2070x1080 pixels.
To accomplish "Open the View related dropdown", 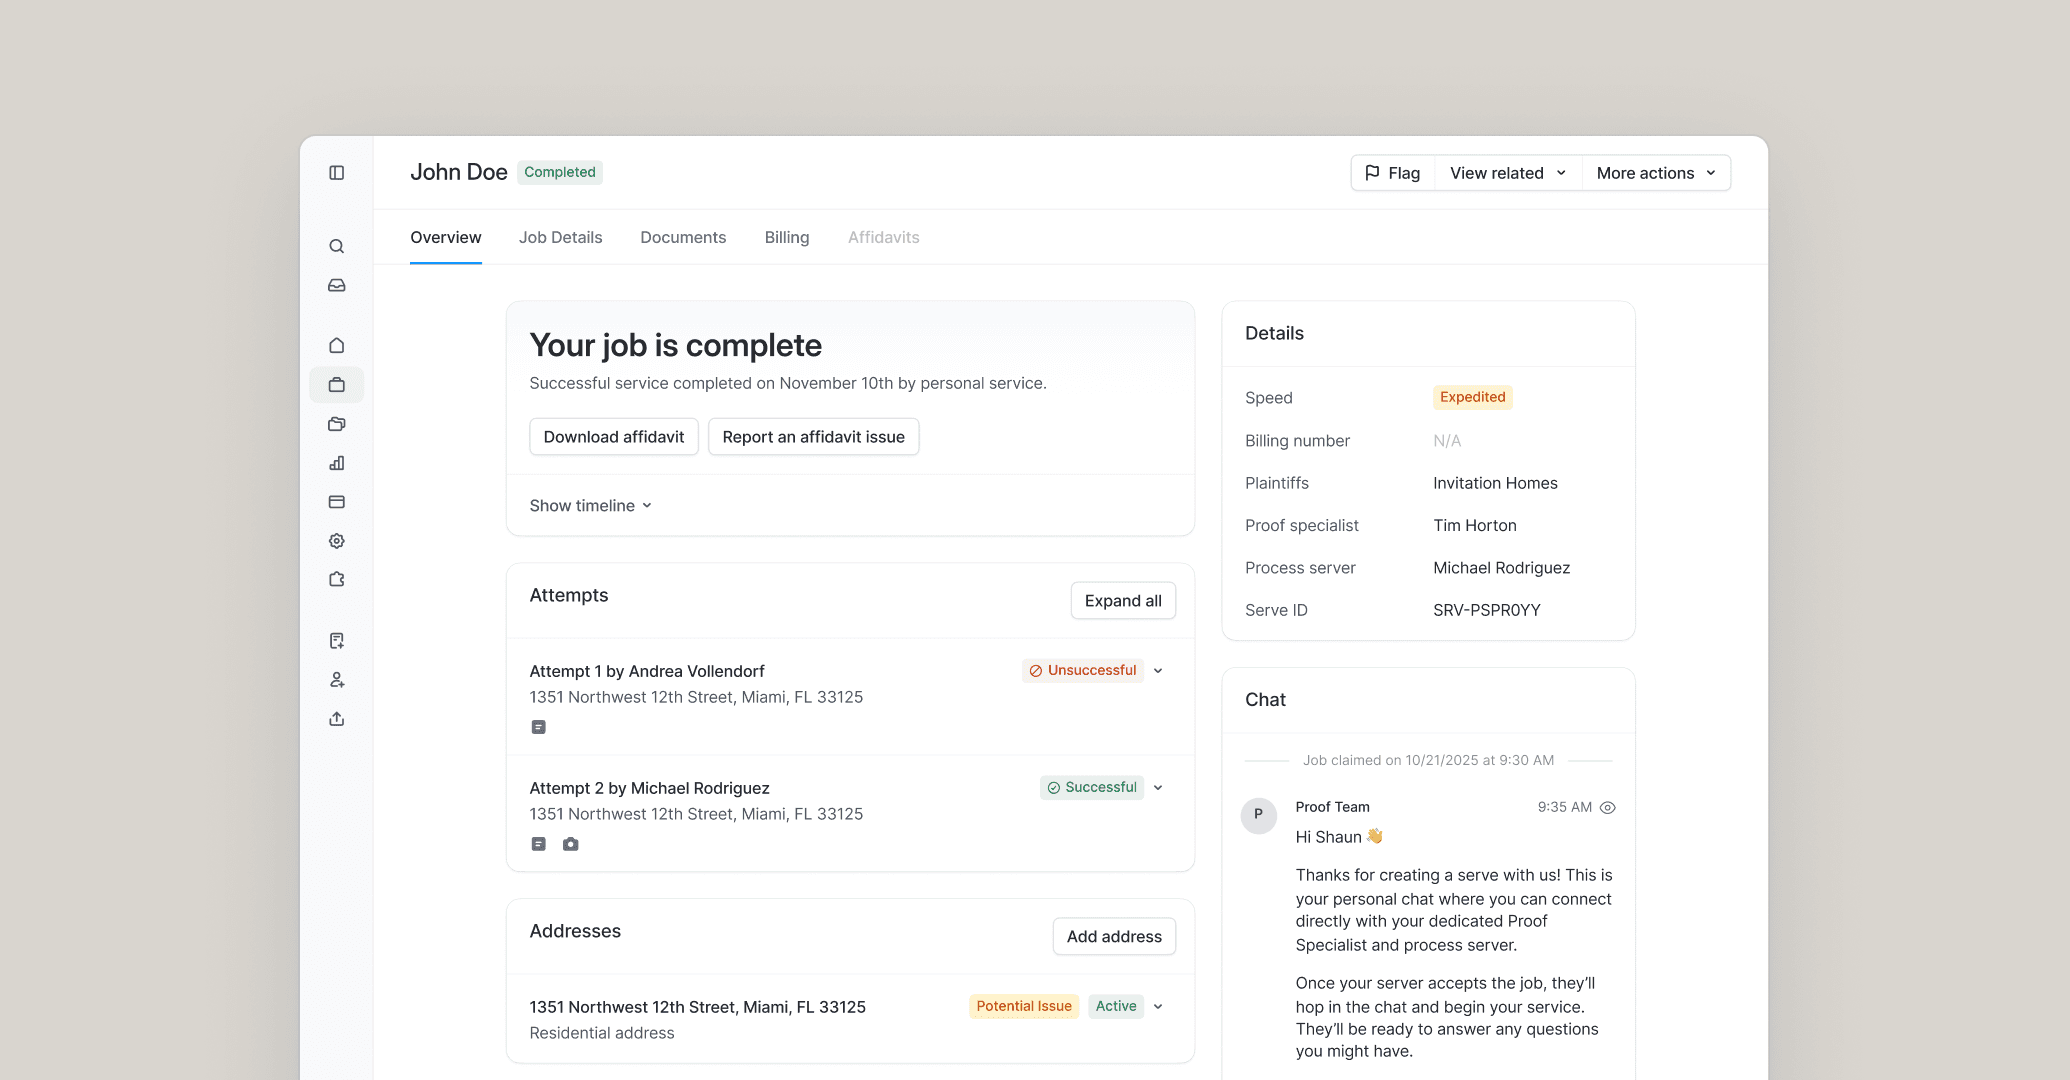I will click(1508, 173).
